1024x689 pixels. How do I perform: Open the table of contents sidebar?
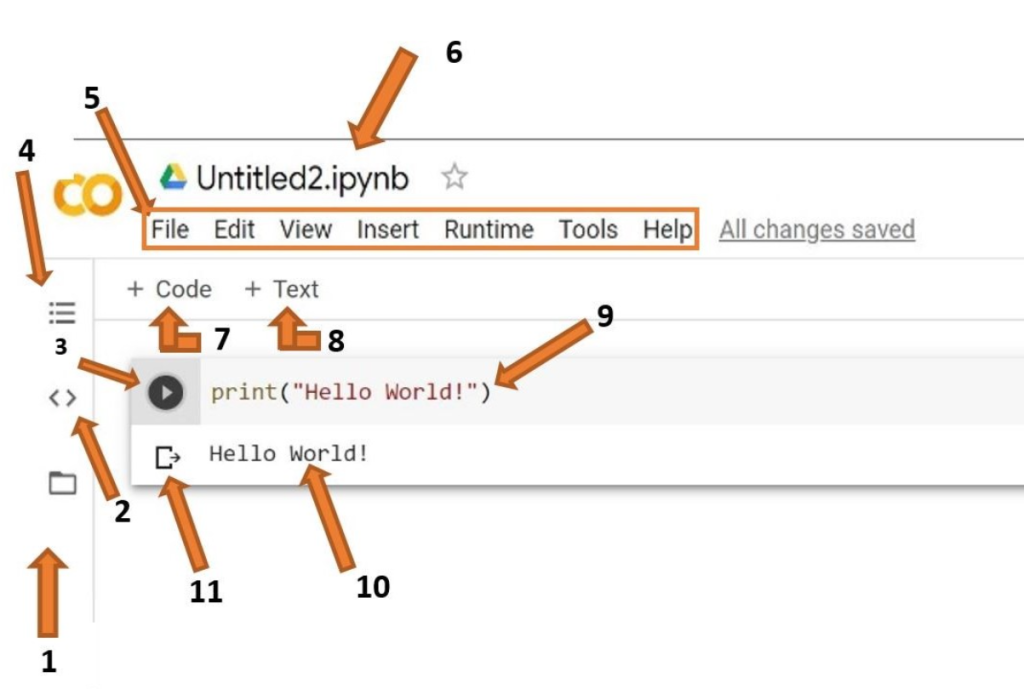coord(62,314)
